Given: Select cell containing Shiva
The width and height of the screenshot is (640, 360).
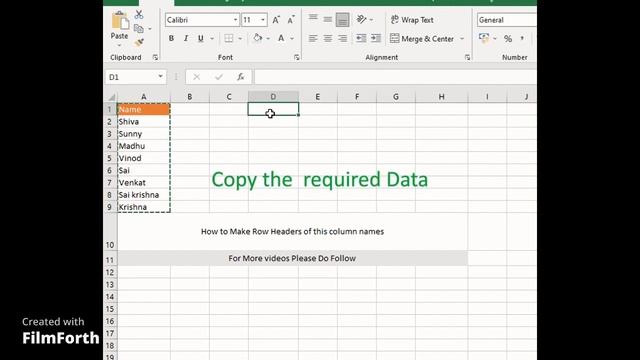Looking at the screenshot, I should [x=144, y=122].
